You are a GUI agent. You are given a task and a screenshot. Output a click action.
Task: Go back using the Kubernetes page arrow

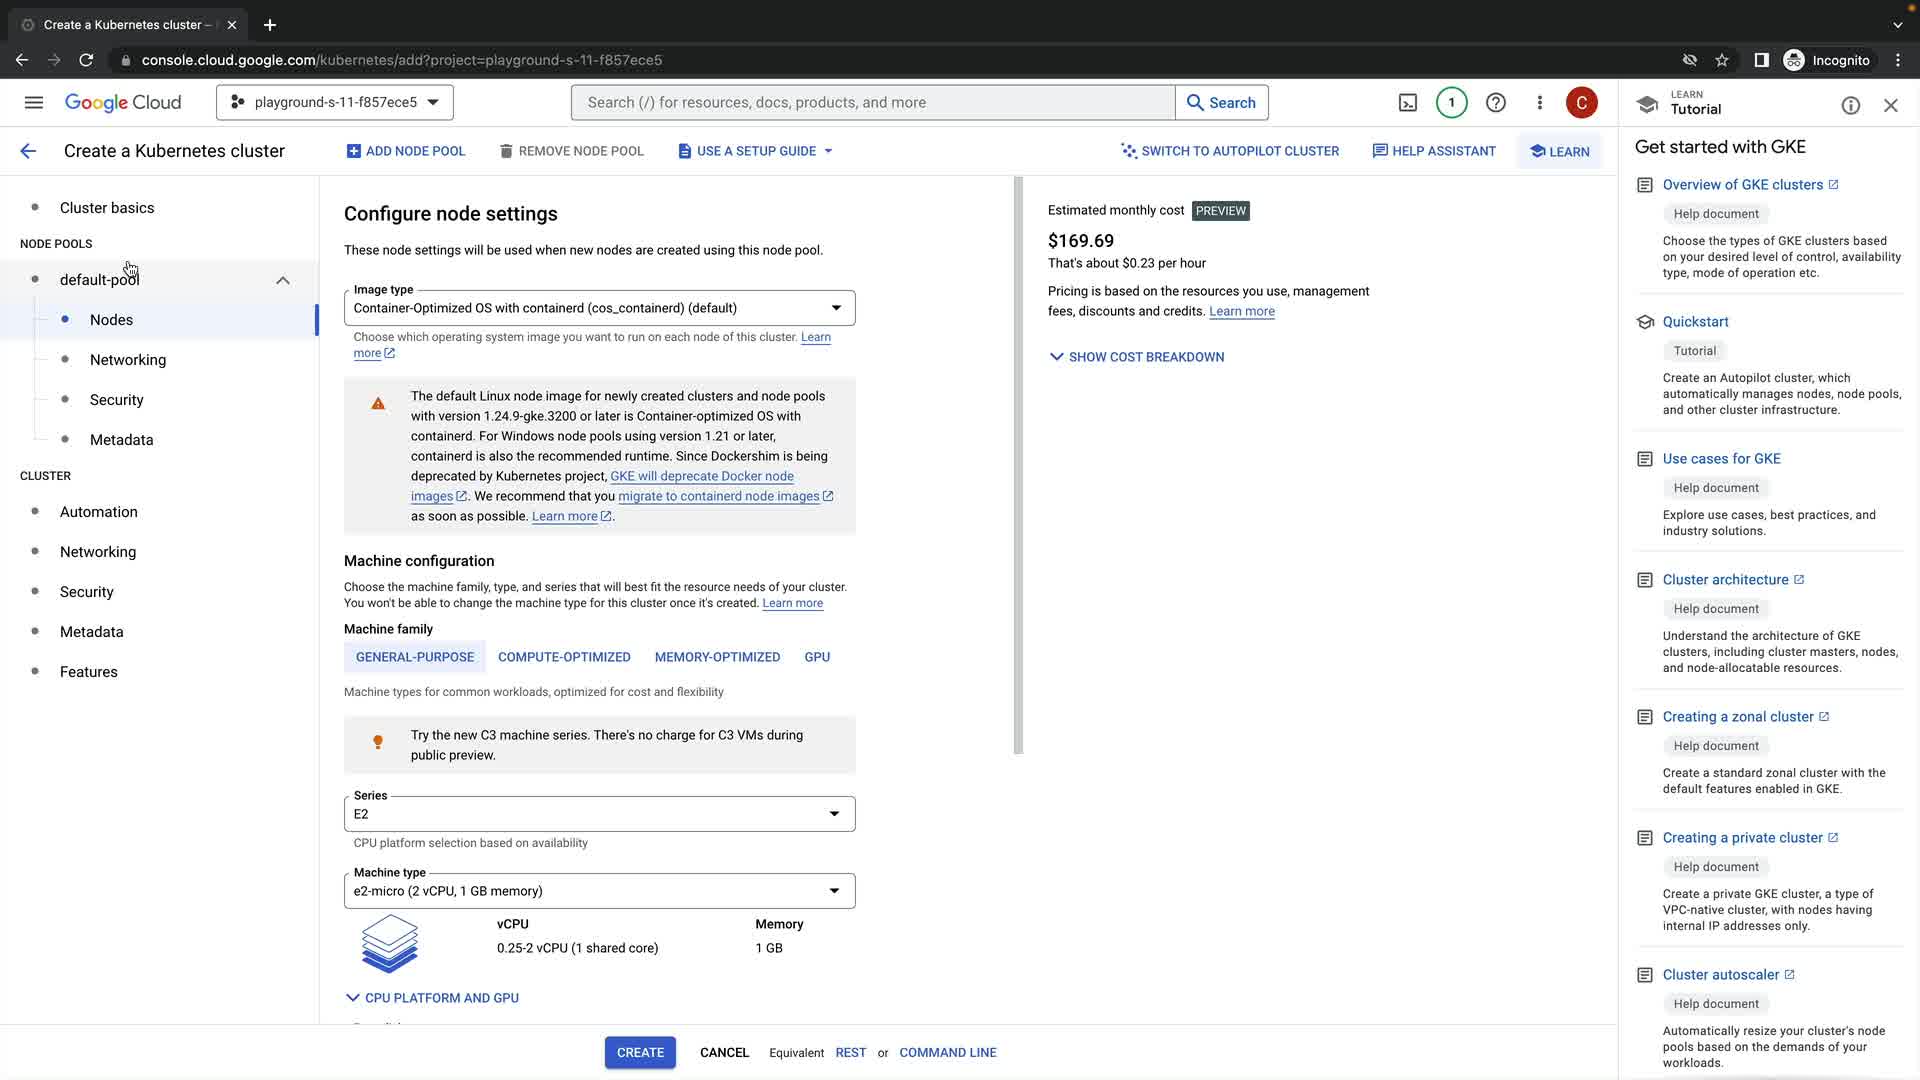[28, 151]
